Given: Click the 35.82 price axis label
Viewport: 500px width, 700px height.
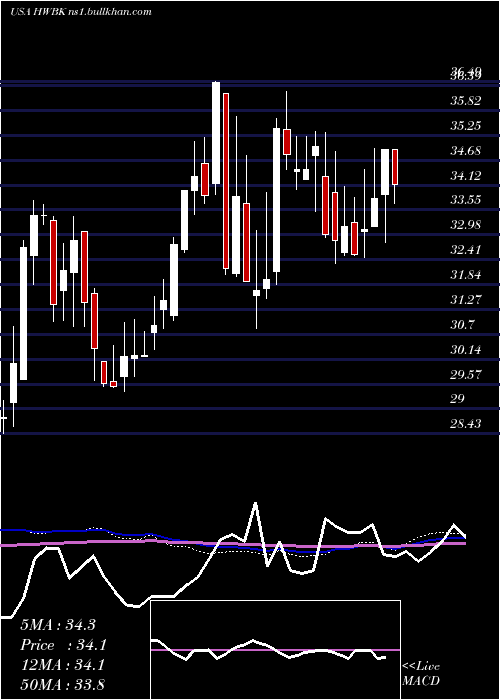Looking at the screenshot, I should coord(466,101).
